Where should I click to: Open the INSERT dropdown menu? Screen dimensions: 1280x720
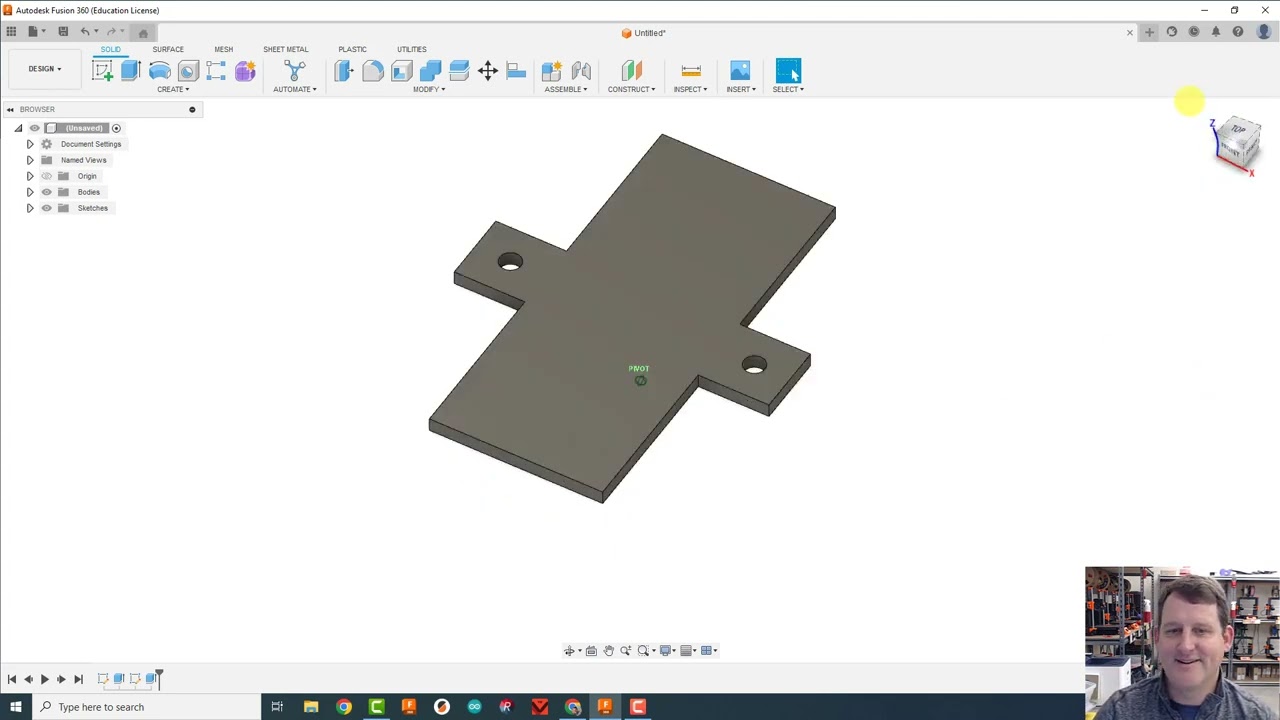tap(741, 89)
